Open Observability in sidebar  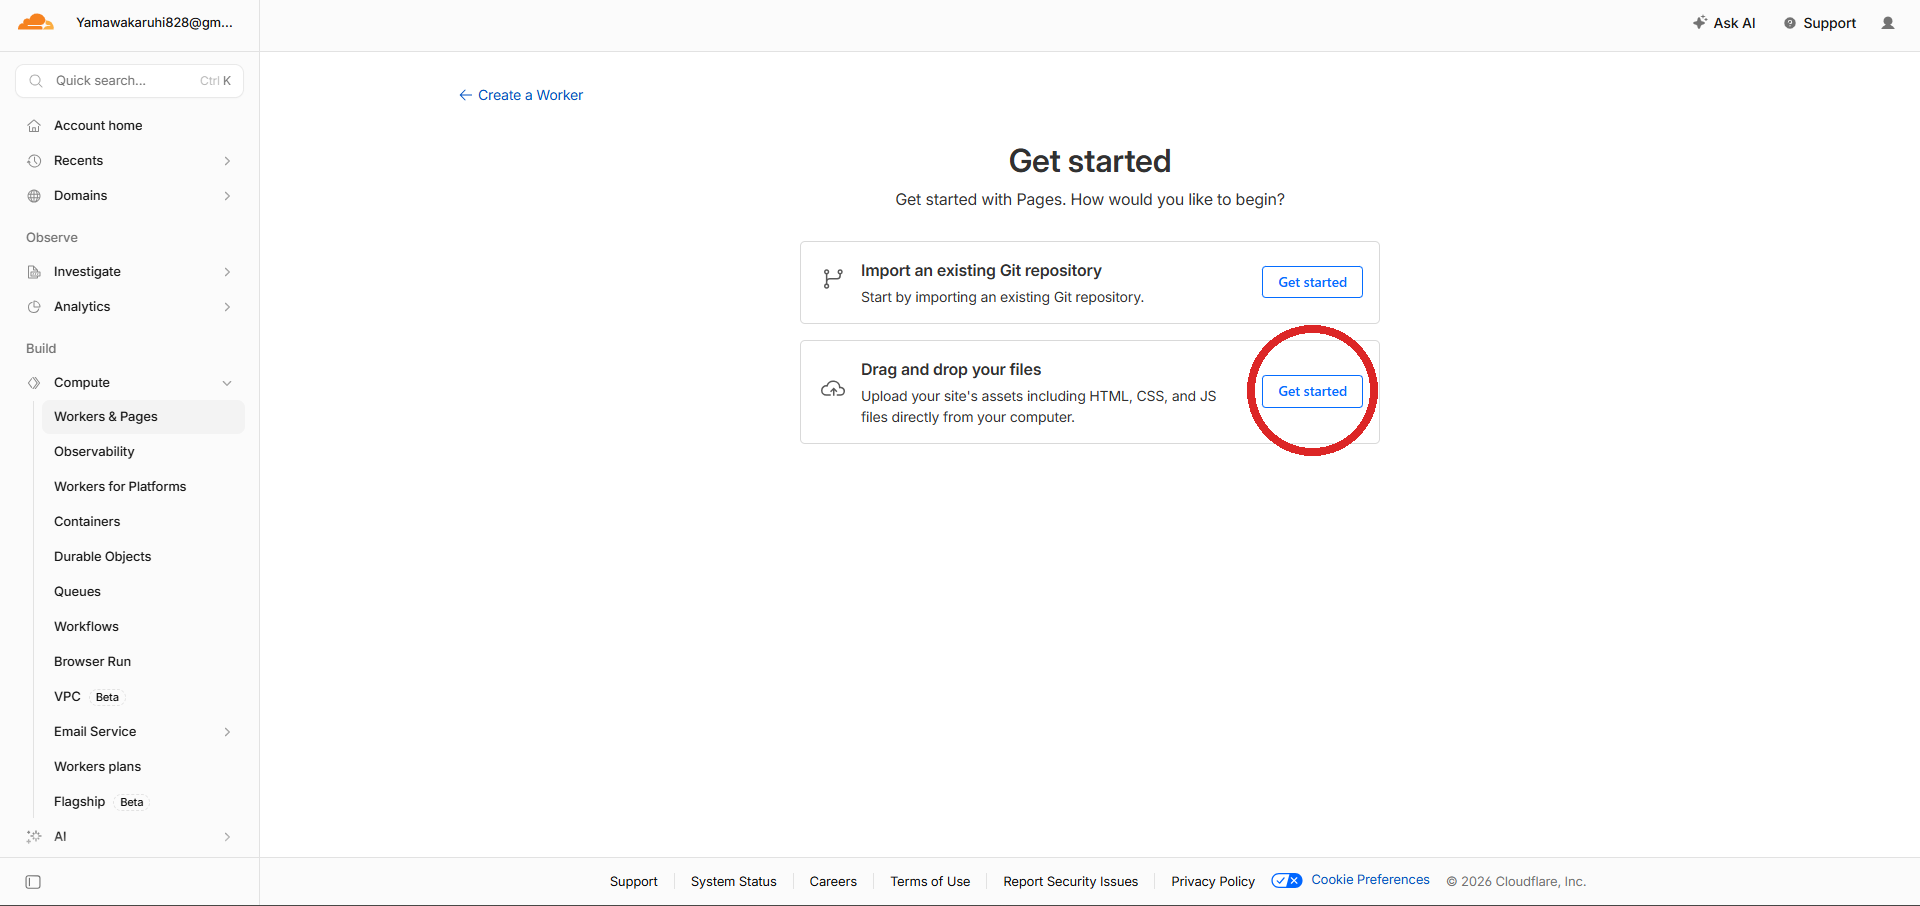(94, 452)
